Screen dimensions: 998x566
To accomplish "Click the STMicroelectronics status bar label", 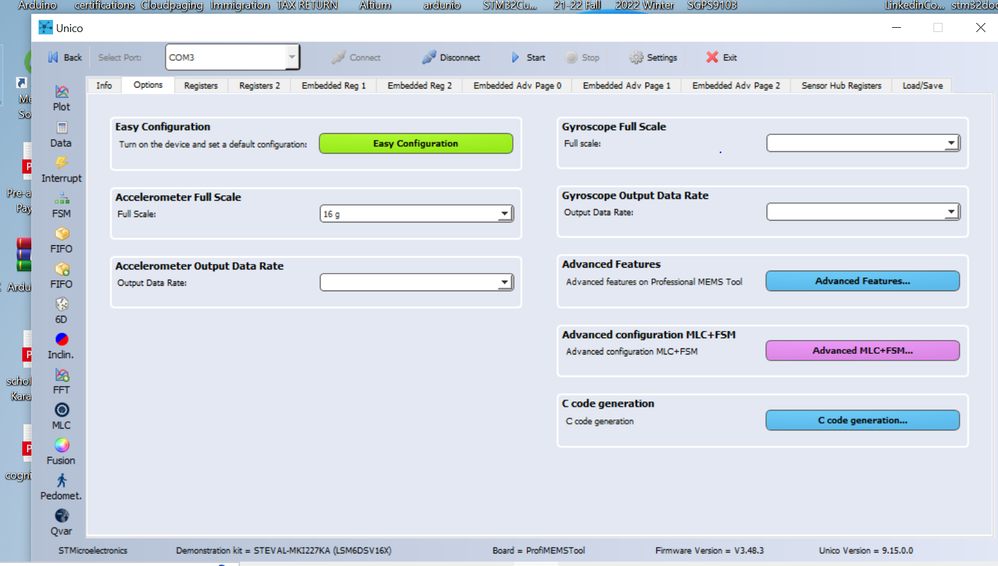I will [93, 551].
